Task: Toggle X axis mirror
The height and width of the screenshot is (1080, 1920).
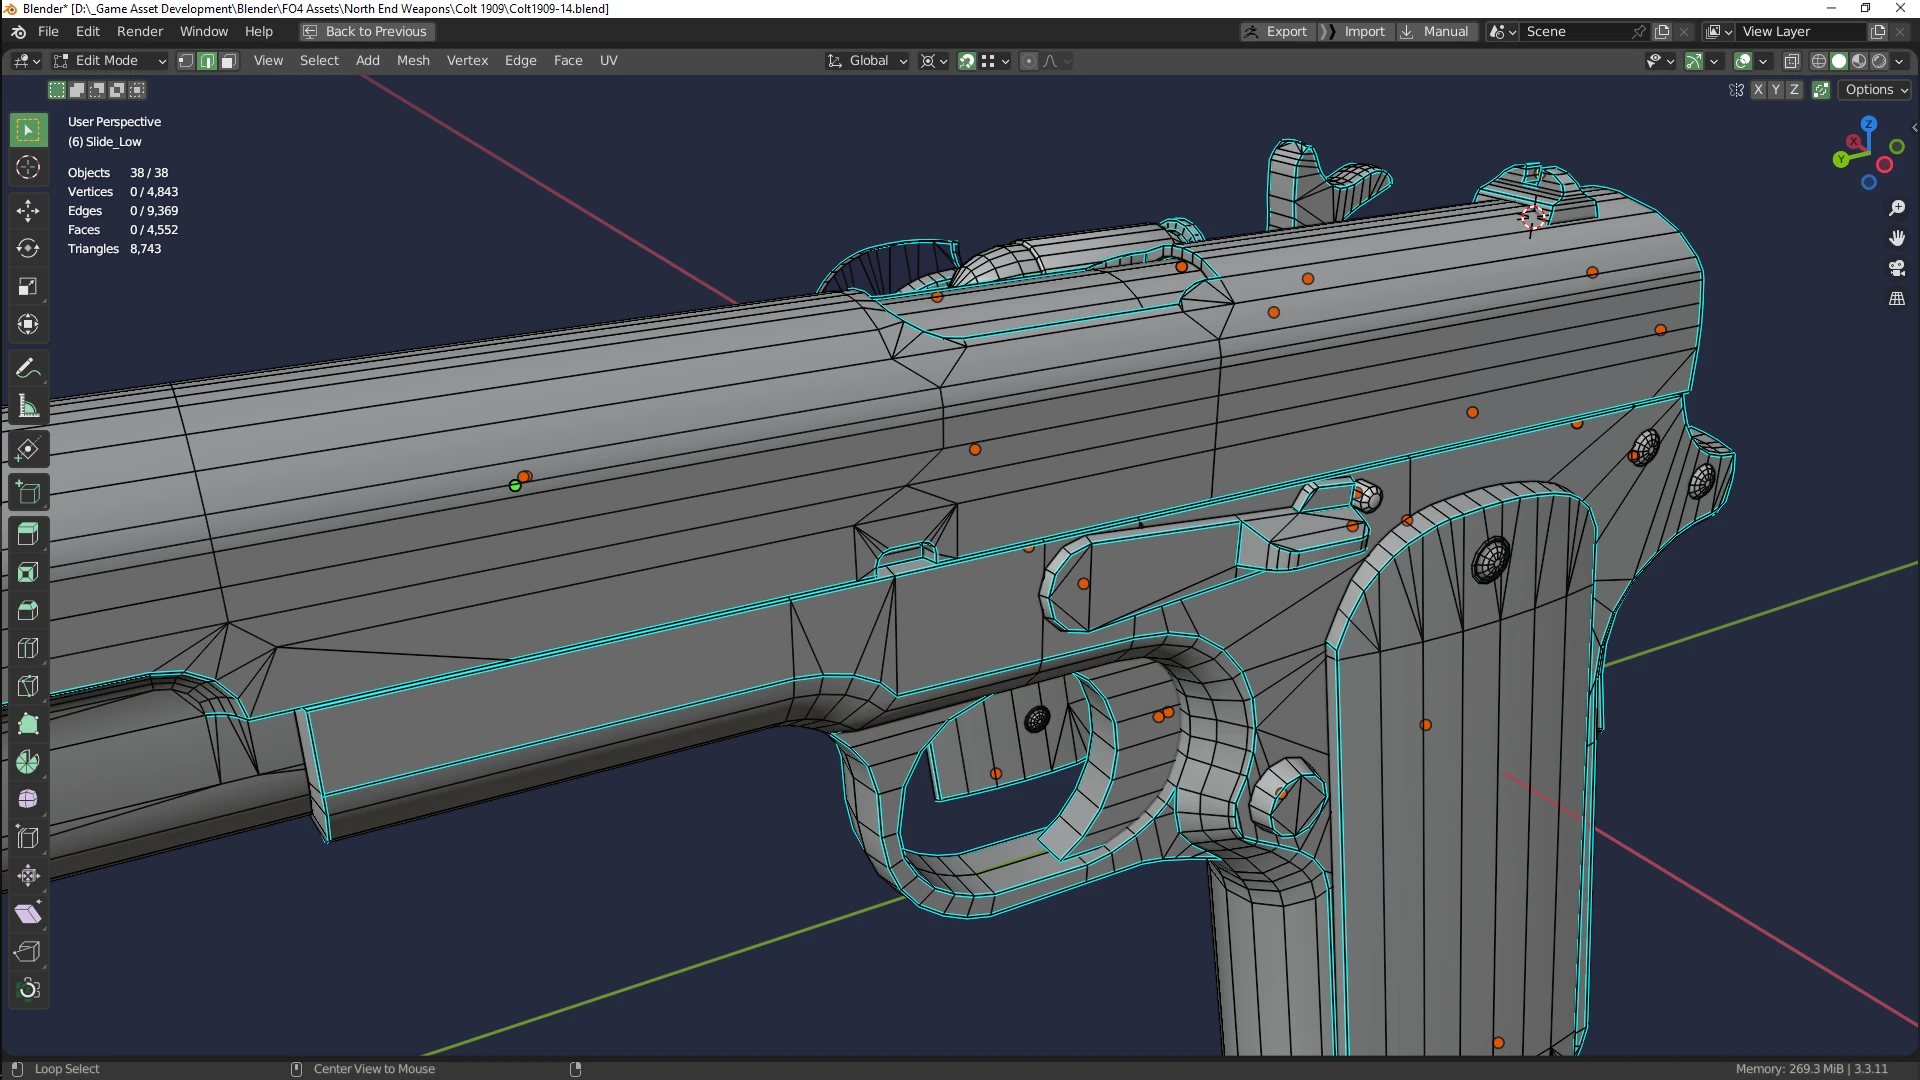Action: coord(1758,90)
